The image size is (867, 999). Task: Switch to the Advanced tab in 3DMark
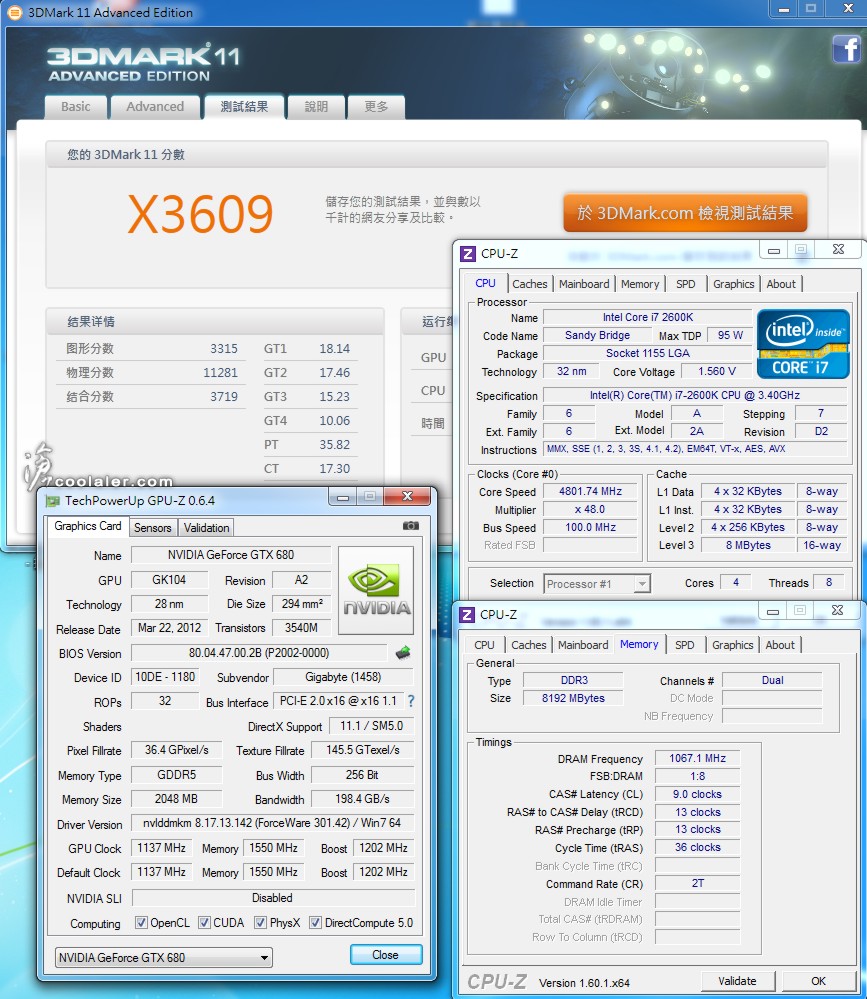click(155, 107)
